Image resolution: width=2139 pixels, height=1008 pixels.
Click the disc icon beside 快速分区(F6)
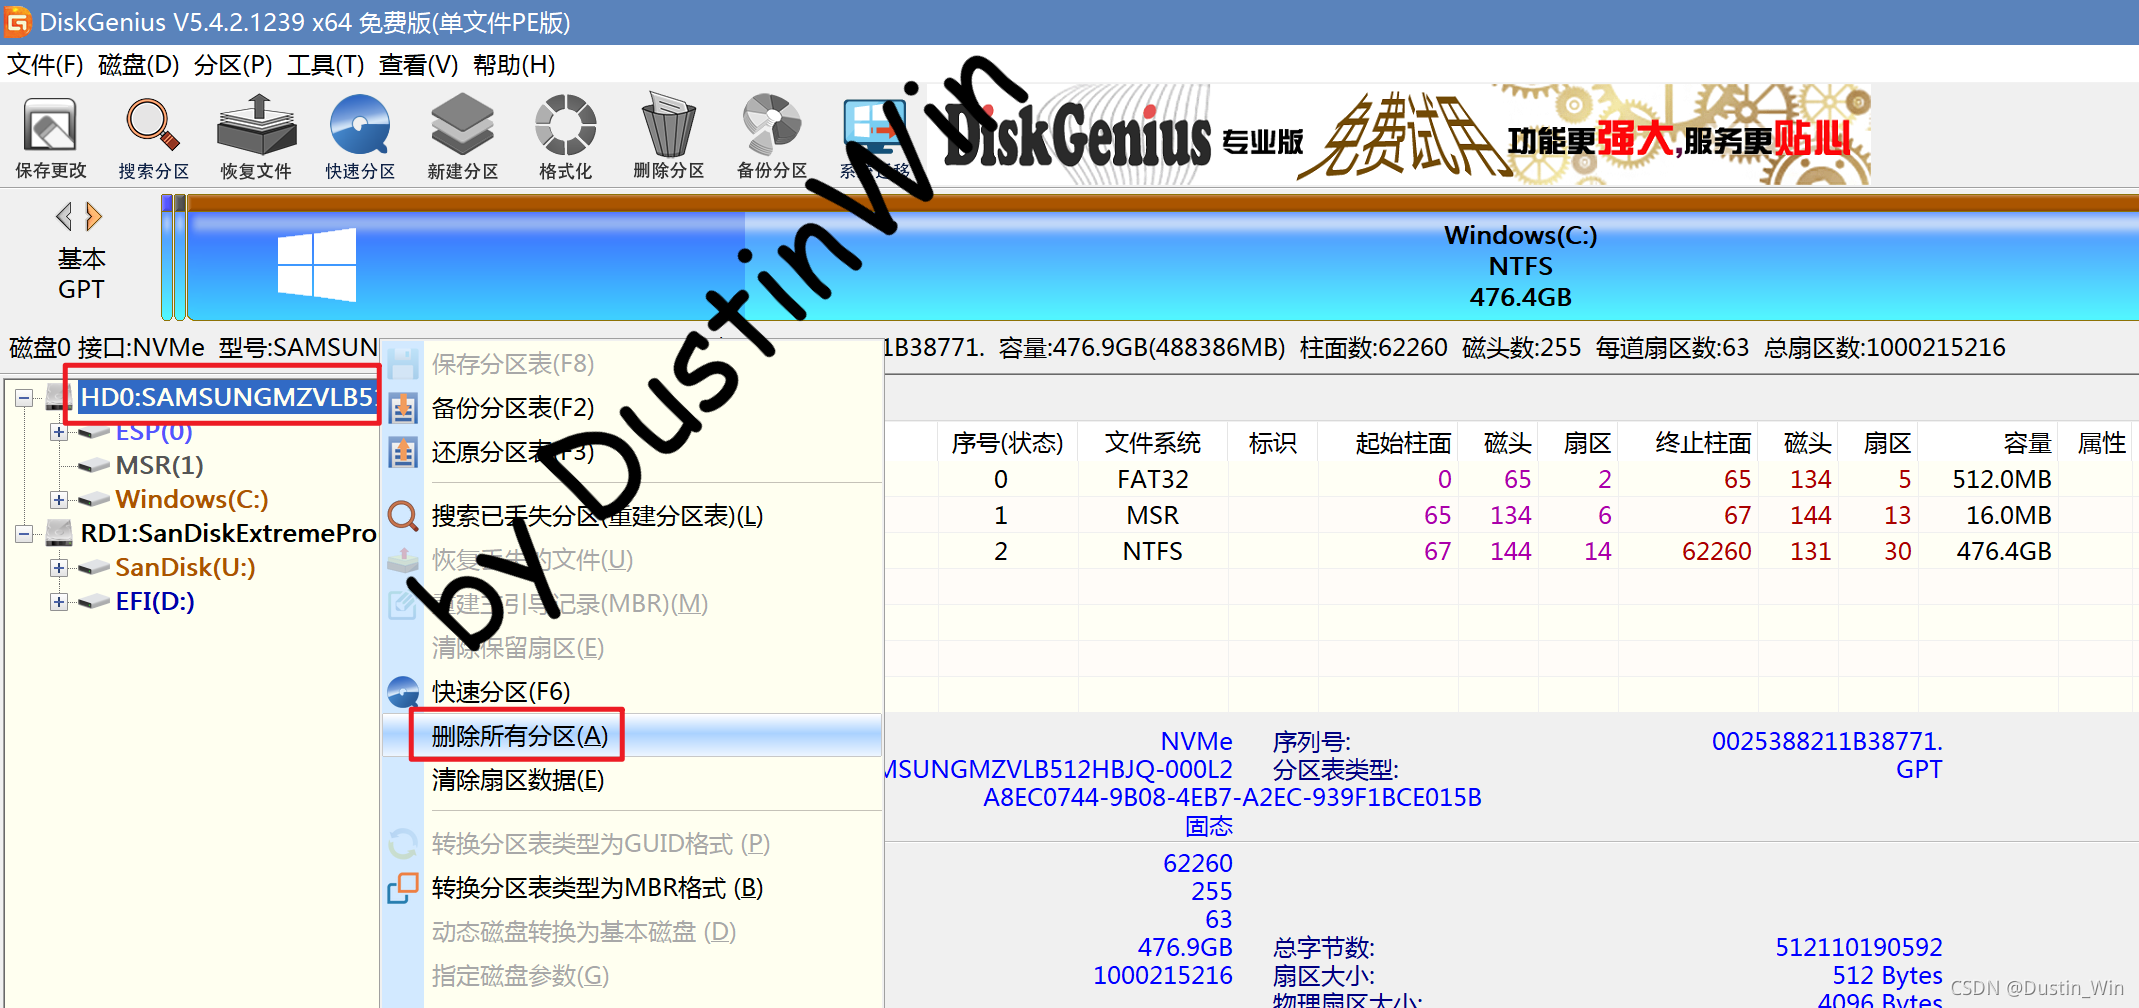pos(403,692)
